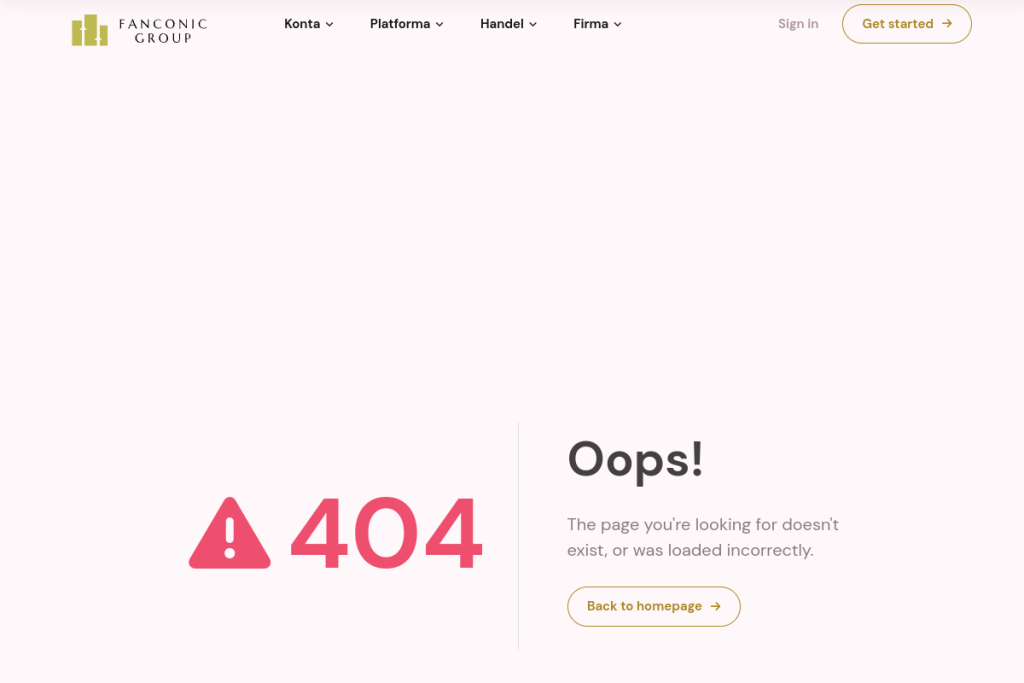Click the Oops! heading
The width and height of the screenshot is (1024, 683).
point(635,460)
